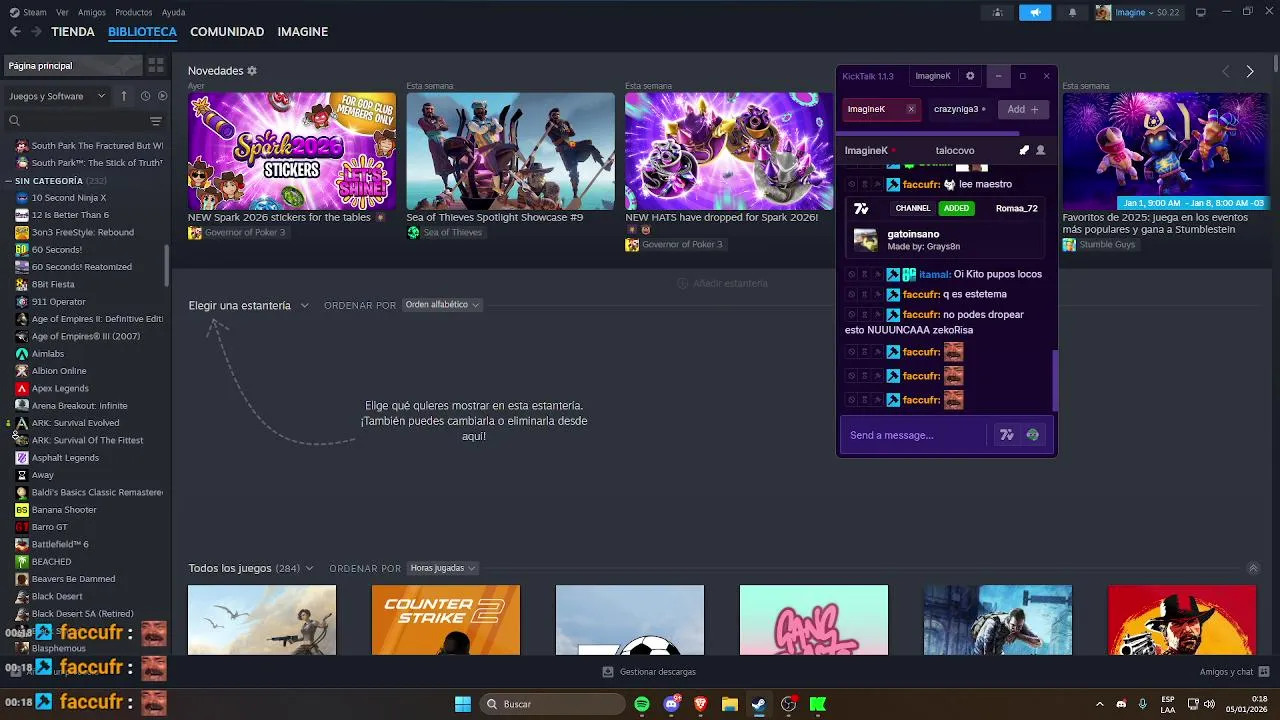Viewport: 1280px width, 720px height.
Task: Open the family/friends group icon in top bar
Action: (997, 13)
